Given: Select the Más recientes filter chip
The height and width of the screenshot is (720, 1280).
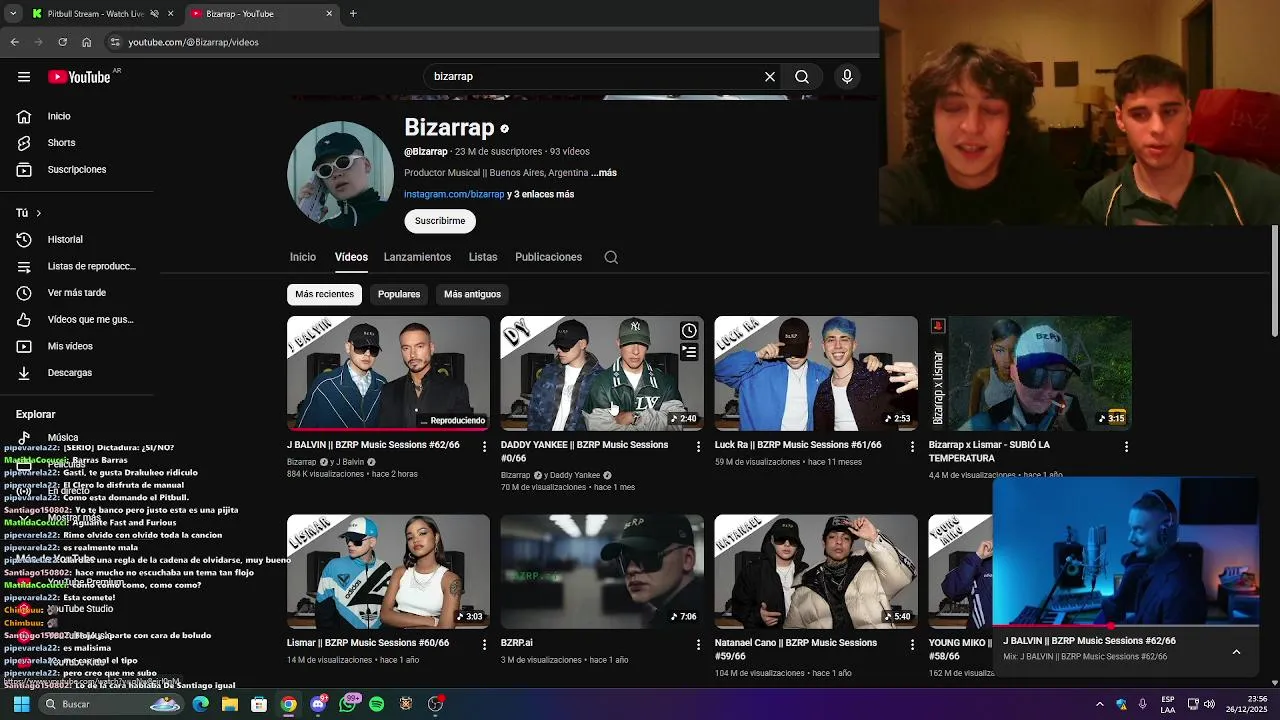Looking at the screenshot, I should pyautogui.click(x=324, y=294).
